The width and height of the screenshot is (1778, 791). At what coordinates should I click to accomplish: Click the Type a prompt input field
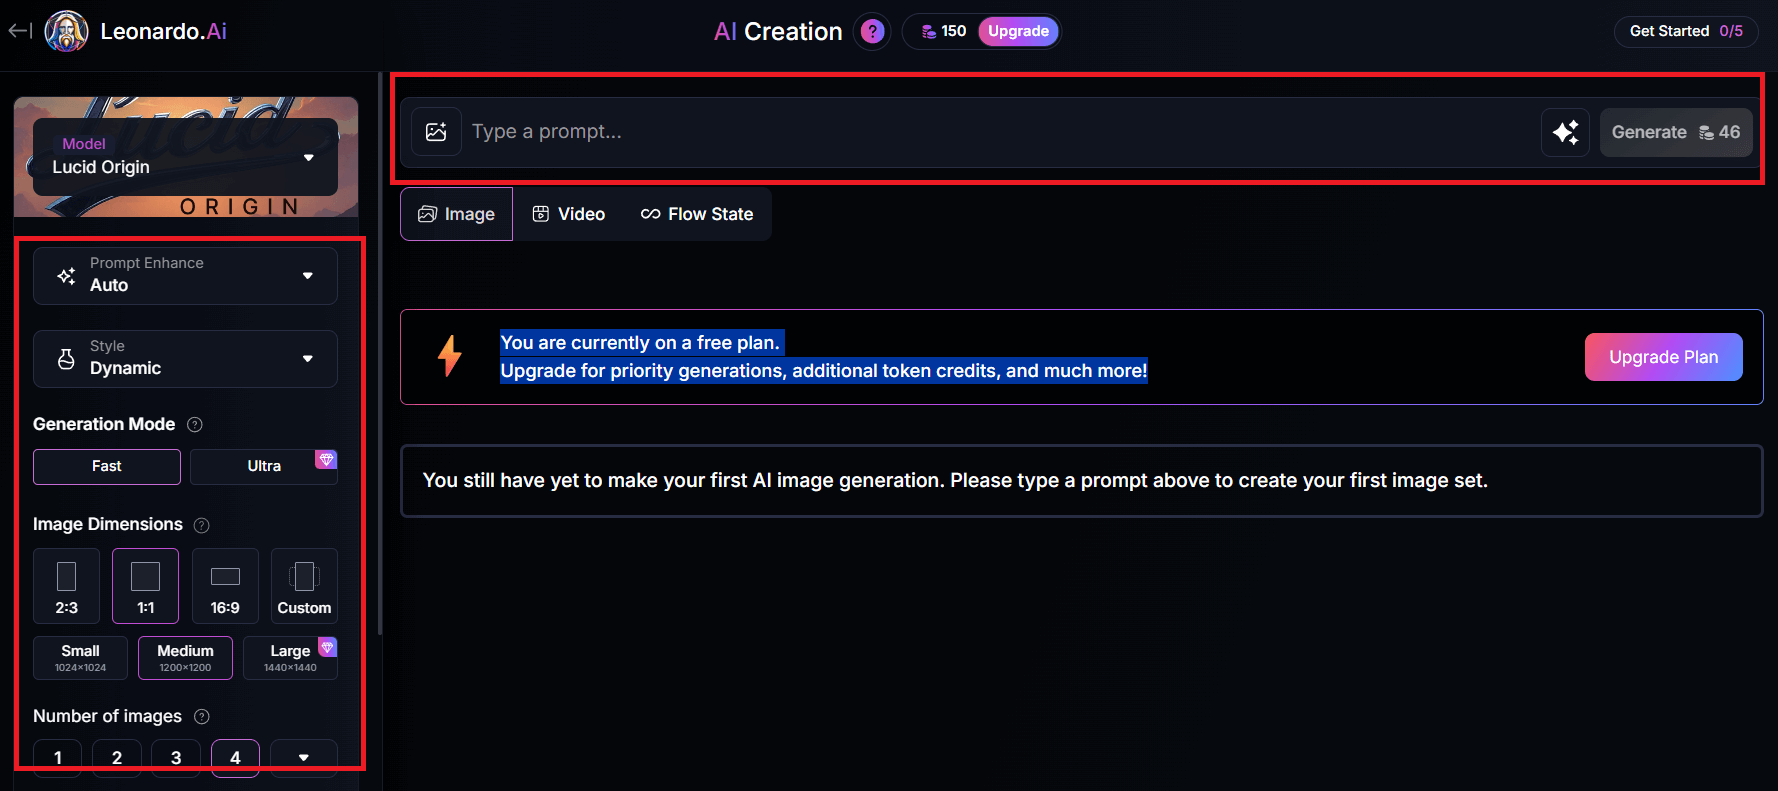pyautogui.click(x=1000, y=132)
